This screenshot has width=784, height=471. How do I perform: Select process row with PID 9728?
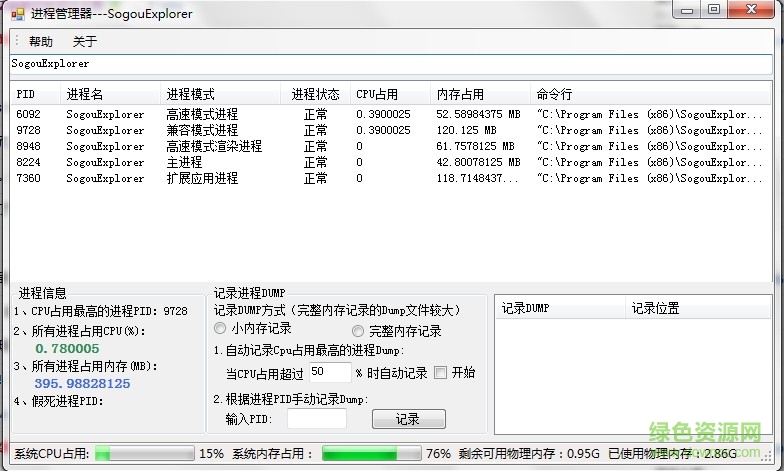point(390,130)
